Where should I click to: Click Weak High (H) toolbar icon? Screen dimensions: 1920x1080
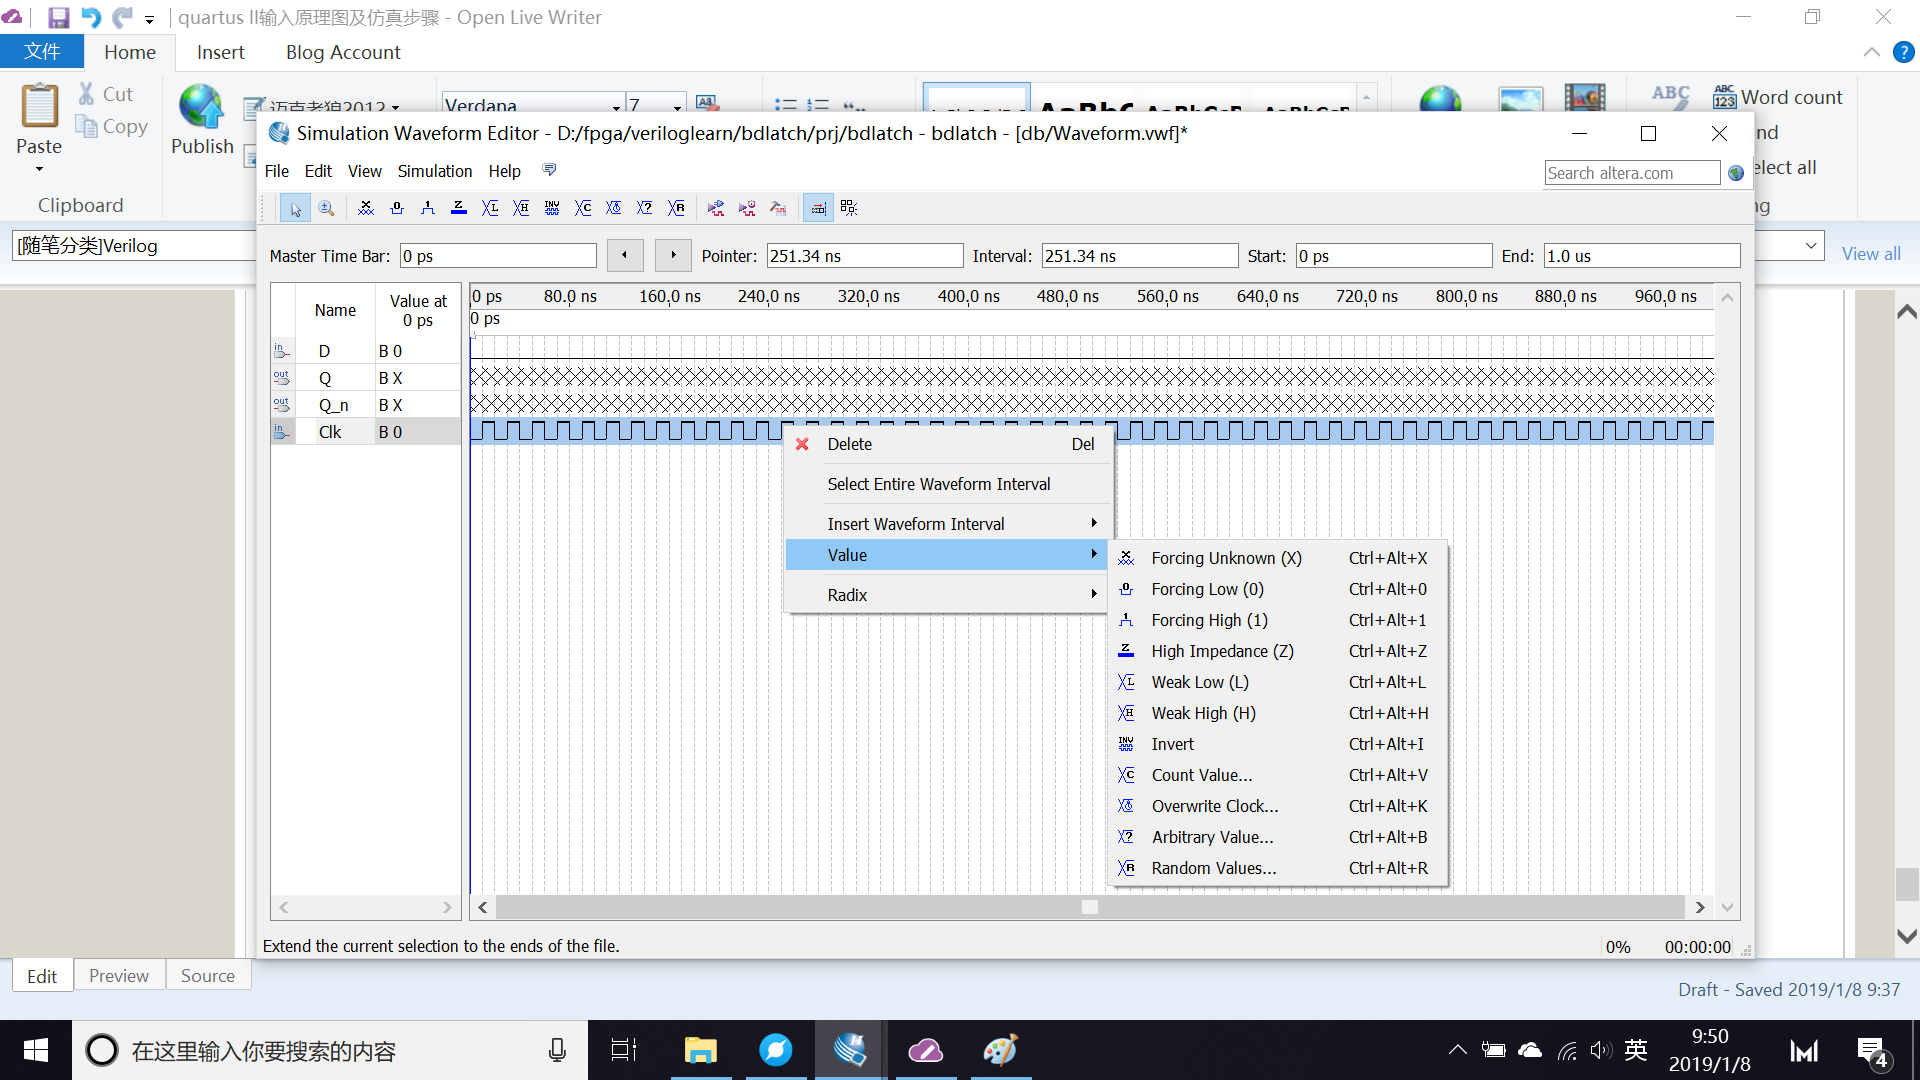pos(521,208)
